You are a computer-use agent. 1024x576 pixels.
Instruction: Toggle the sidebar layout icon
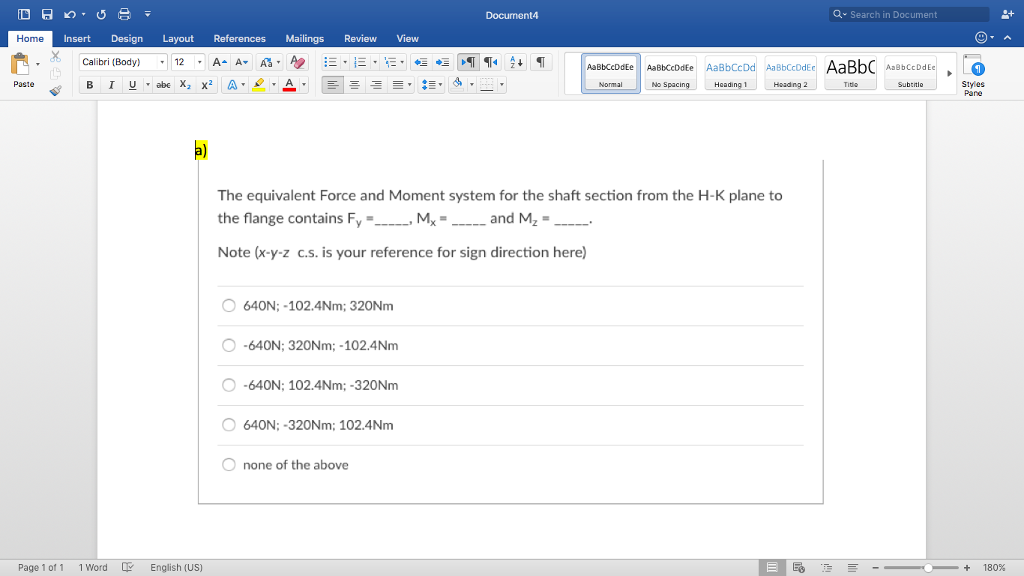click(x=24, y=14)
